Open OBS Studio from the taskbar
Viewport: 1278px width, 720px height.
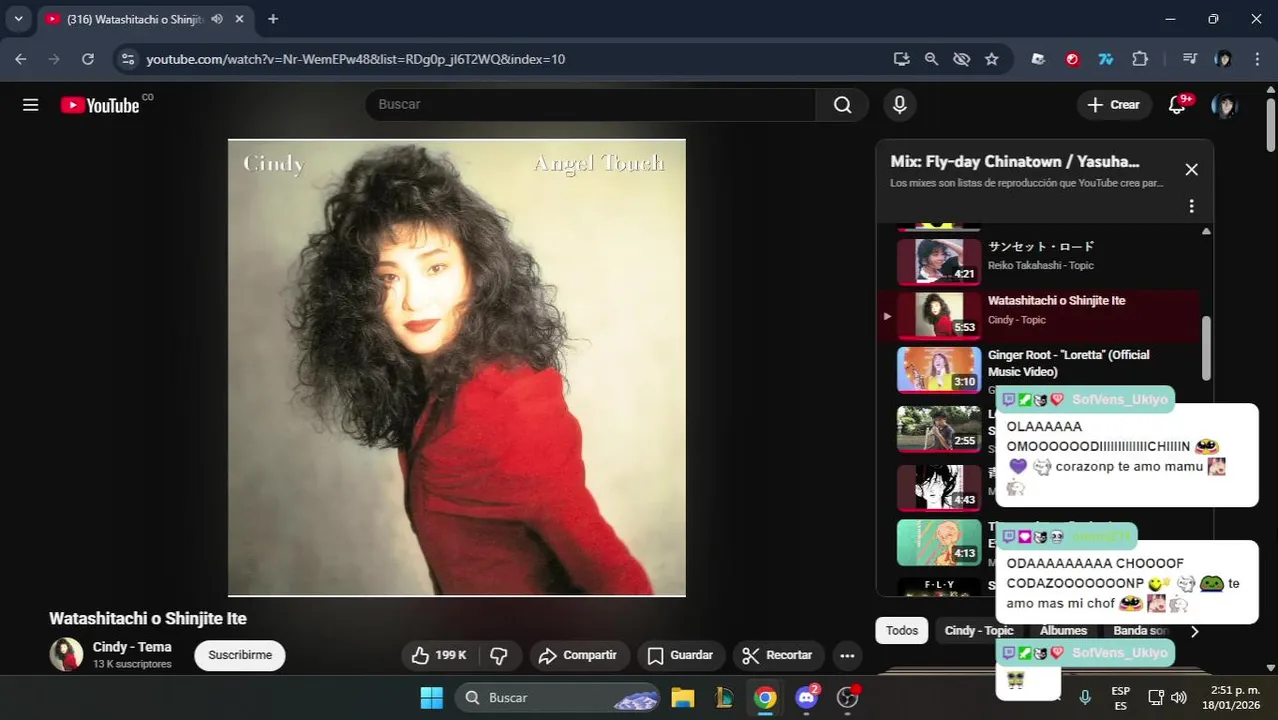click(848, 698)
